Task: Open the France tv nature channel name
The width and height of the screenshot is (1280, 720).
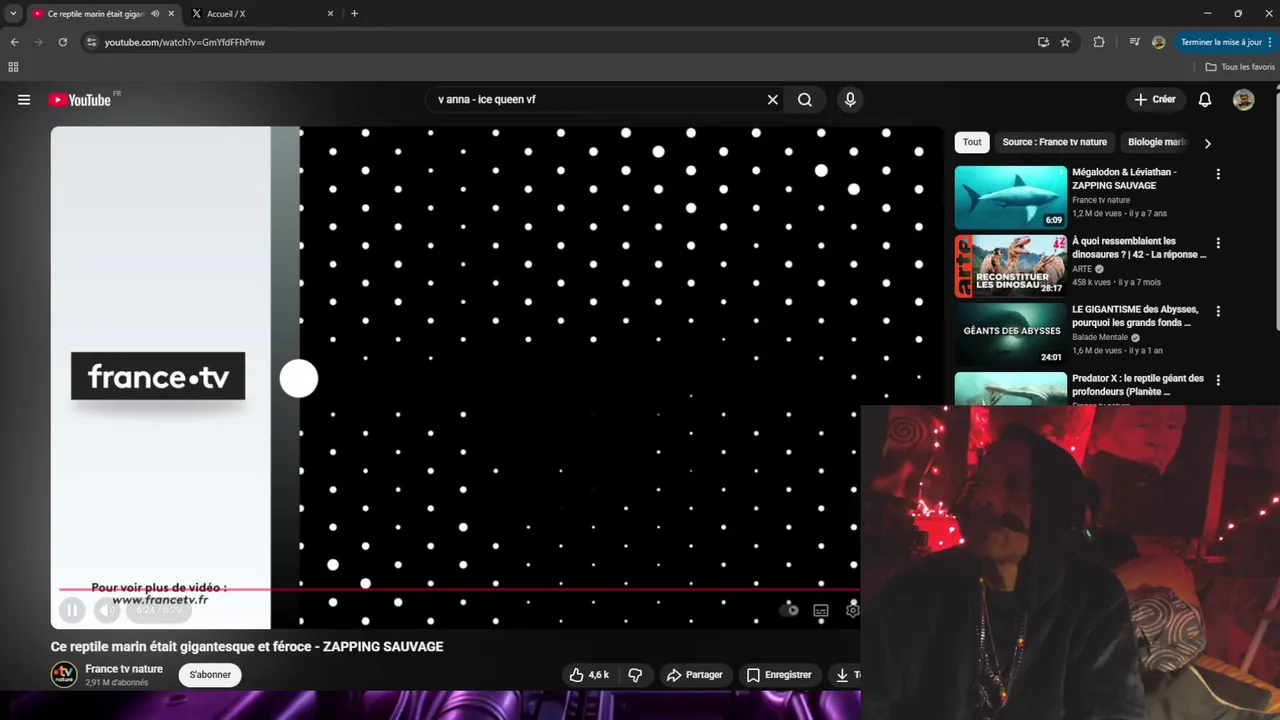Action: point(124,669)
